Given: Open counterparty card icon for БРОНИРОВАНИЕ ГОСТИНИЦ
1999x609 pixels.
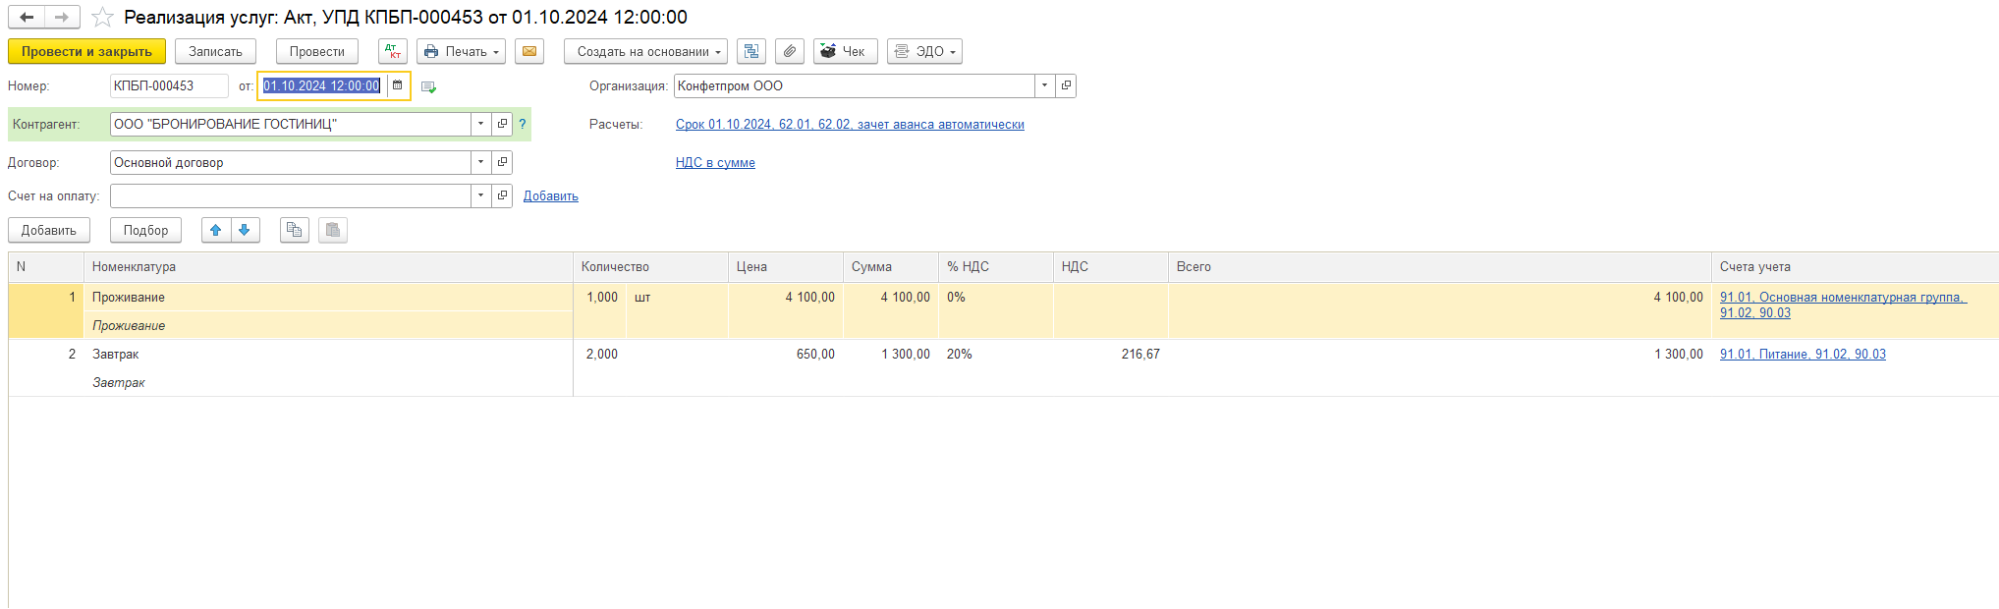Looking at the screenshot, I should [x=503, y=124].
